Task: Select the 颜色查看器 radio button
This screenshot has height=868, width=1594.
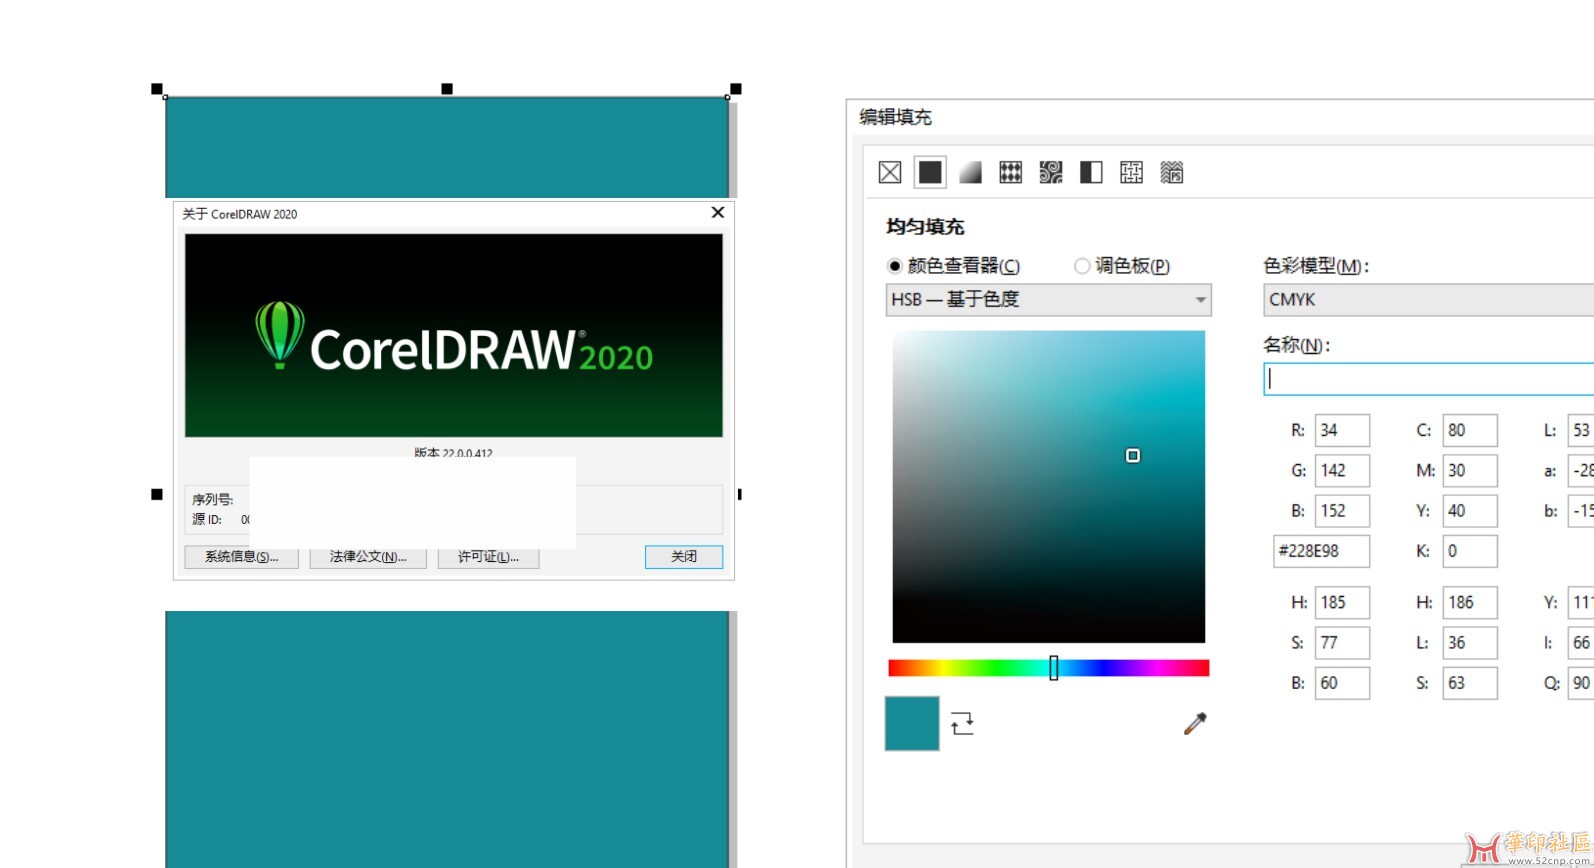Action: click(x=895, y=266)
